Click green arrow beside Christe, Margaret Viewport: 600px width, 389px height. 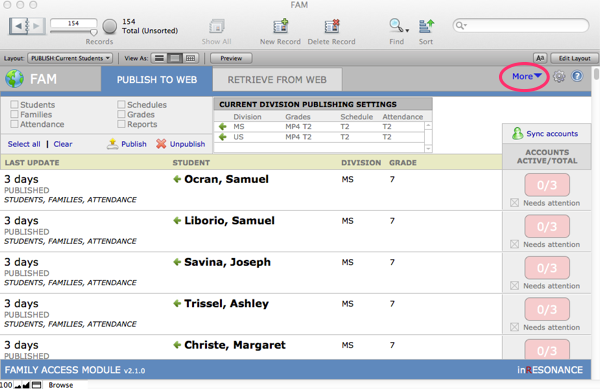[x=177, y=345]
